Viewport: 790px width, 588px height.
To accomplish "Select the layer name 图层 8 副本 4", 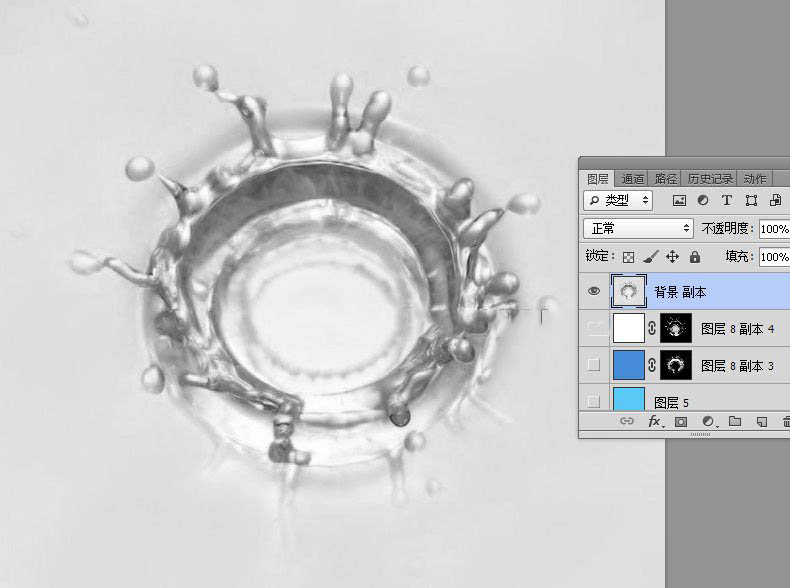I will coord(738,329).
